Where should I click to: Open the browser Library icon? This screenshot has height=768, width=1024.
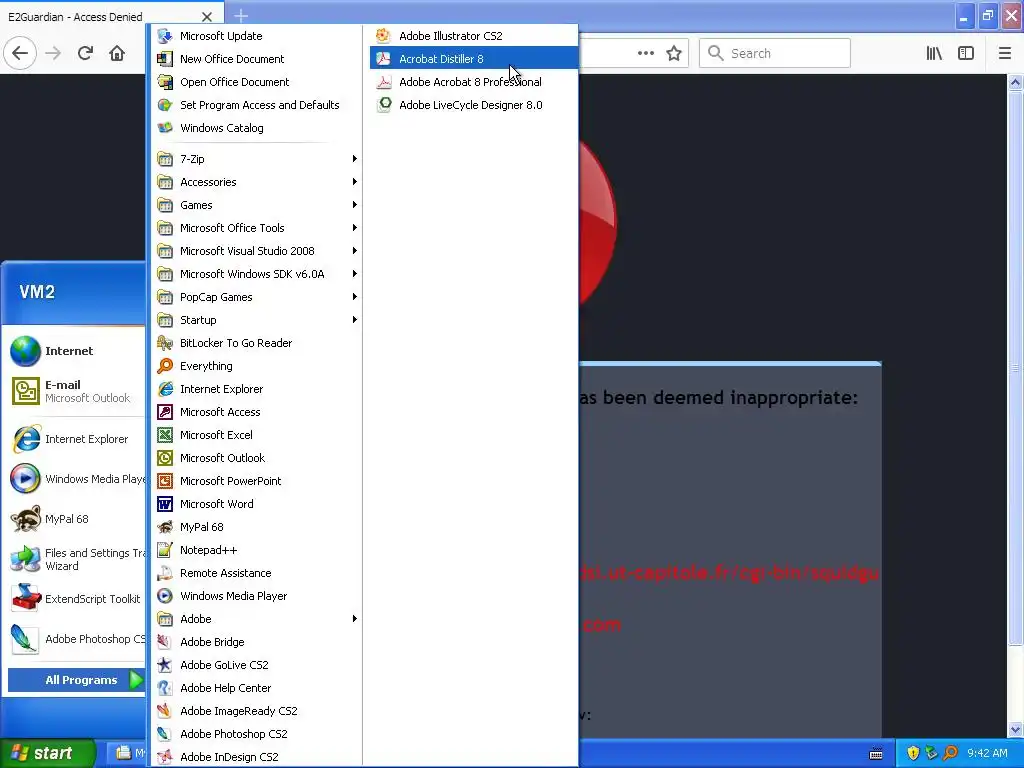click(934, 53)
